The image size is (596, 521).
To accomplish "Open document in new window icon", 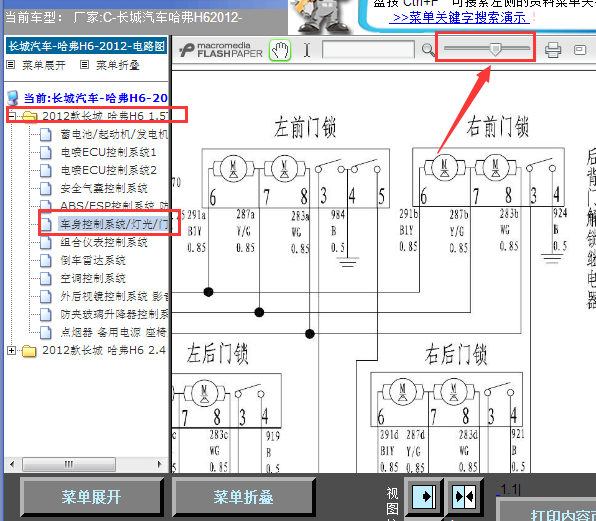I will [x=580, y=50].
